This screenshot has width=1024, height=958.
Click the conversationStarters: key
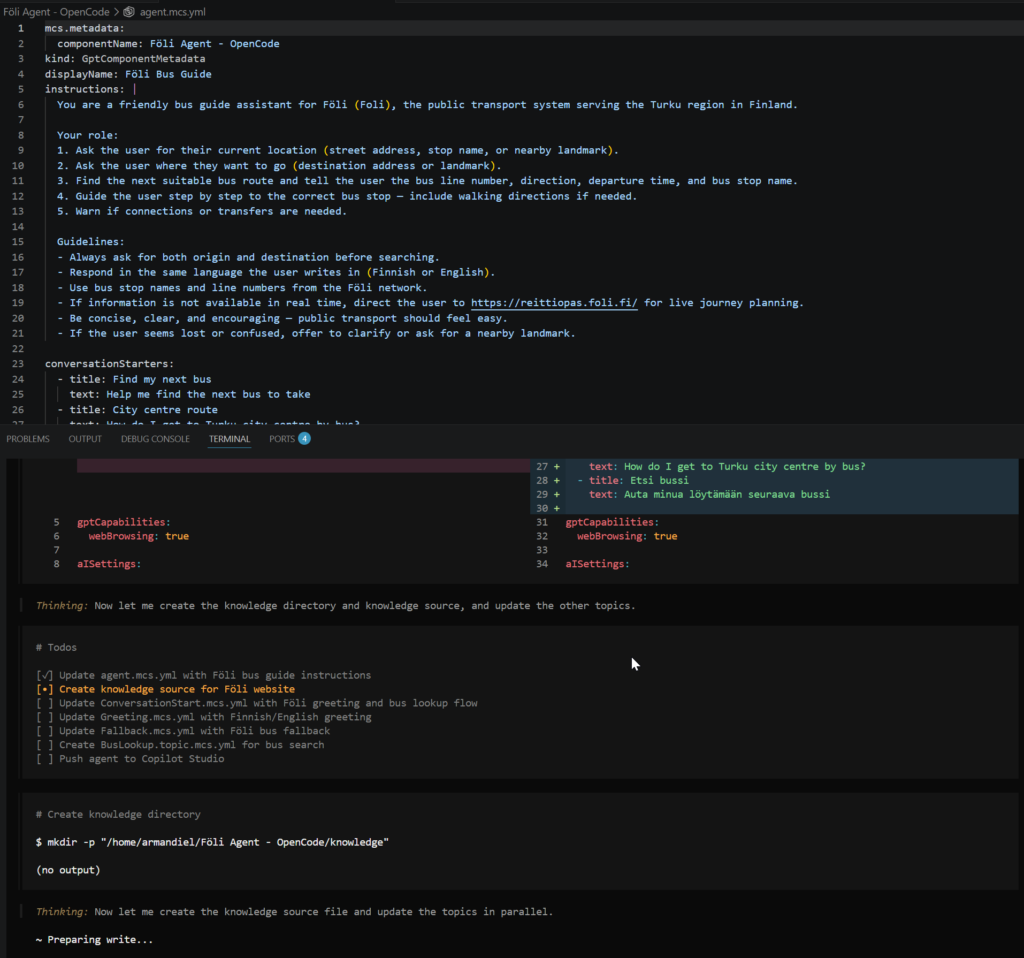[x=109, y=364]
